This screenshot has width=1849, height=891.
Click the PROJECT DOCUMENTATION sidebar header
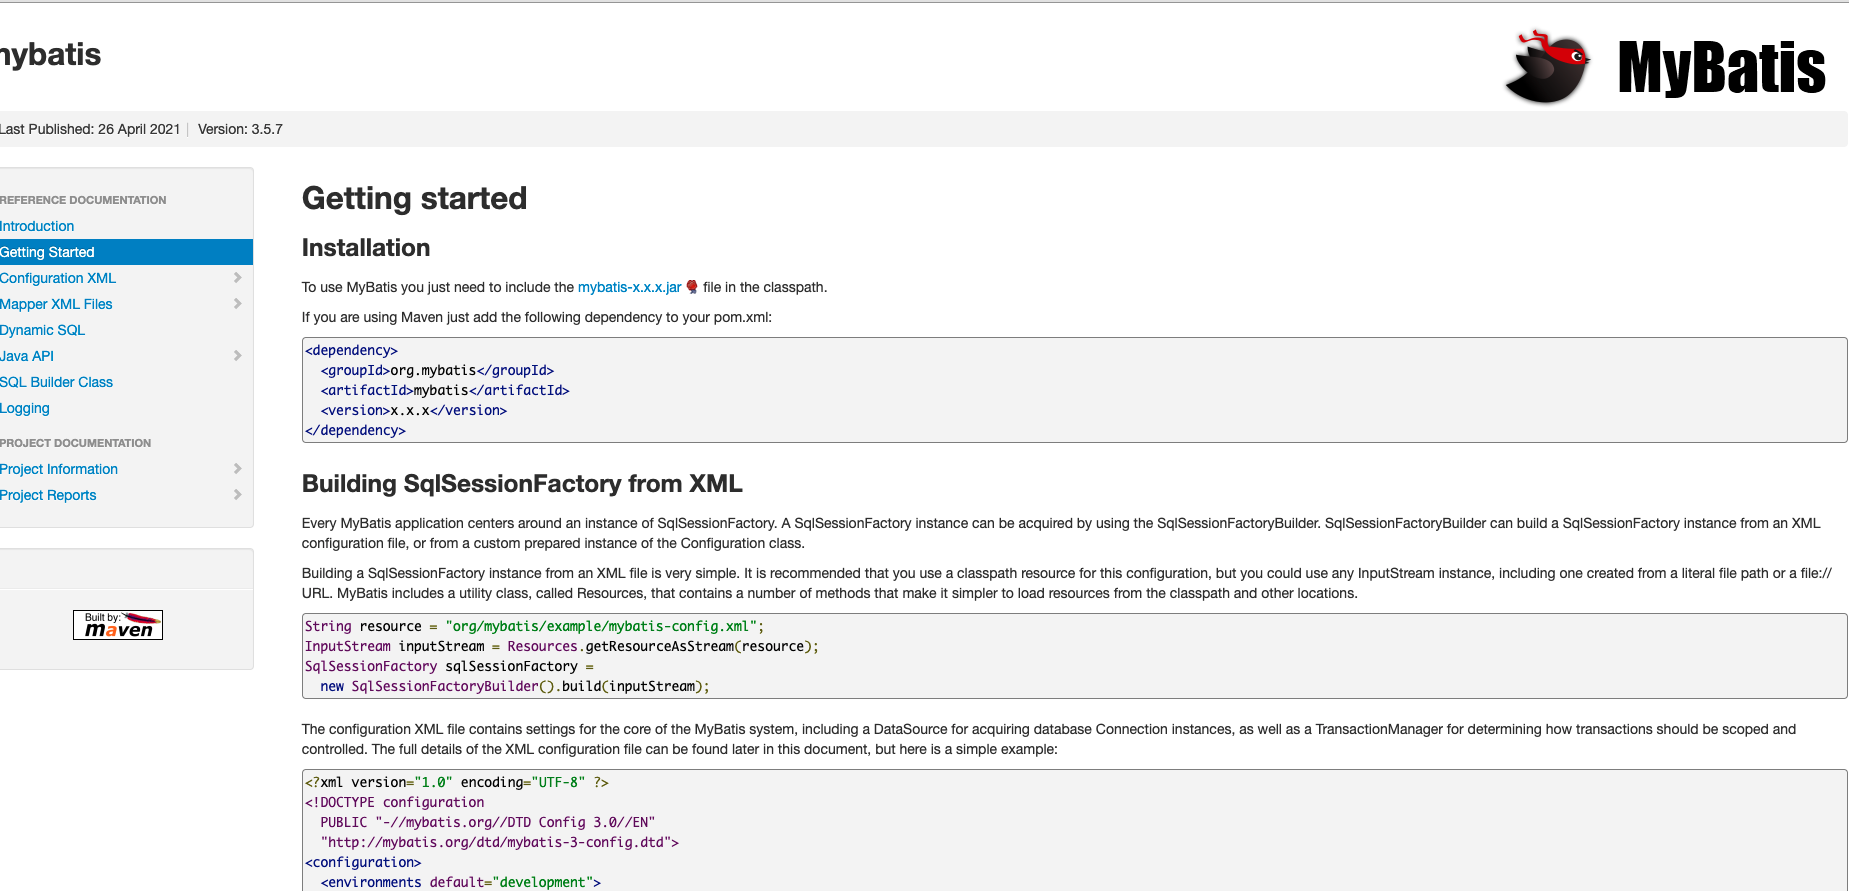pyautogui.click(x=76, y=443)
